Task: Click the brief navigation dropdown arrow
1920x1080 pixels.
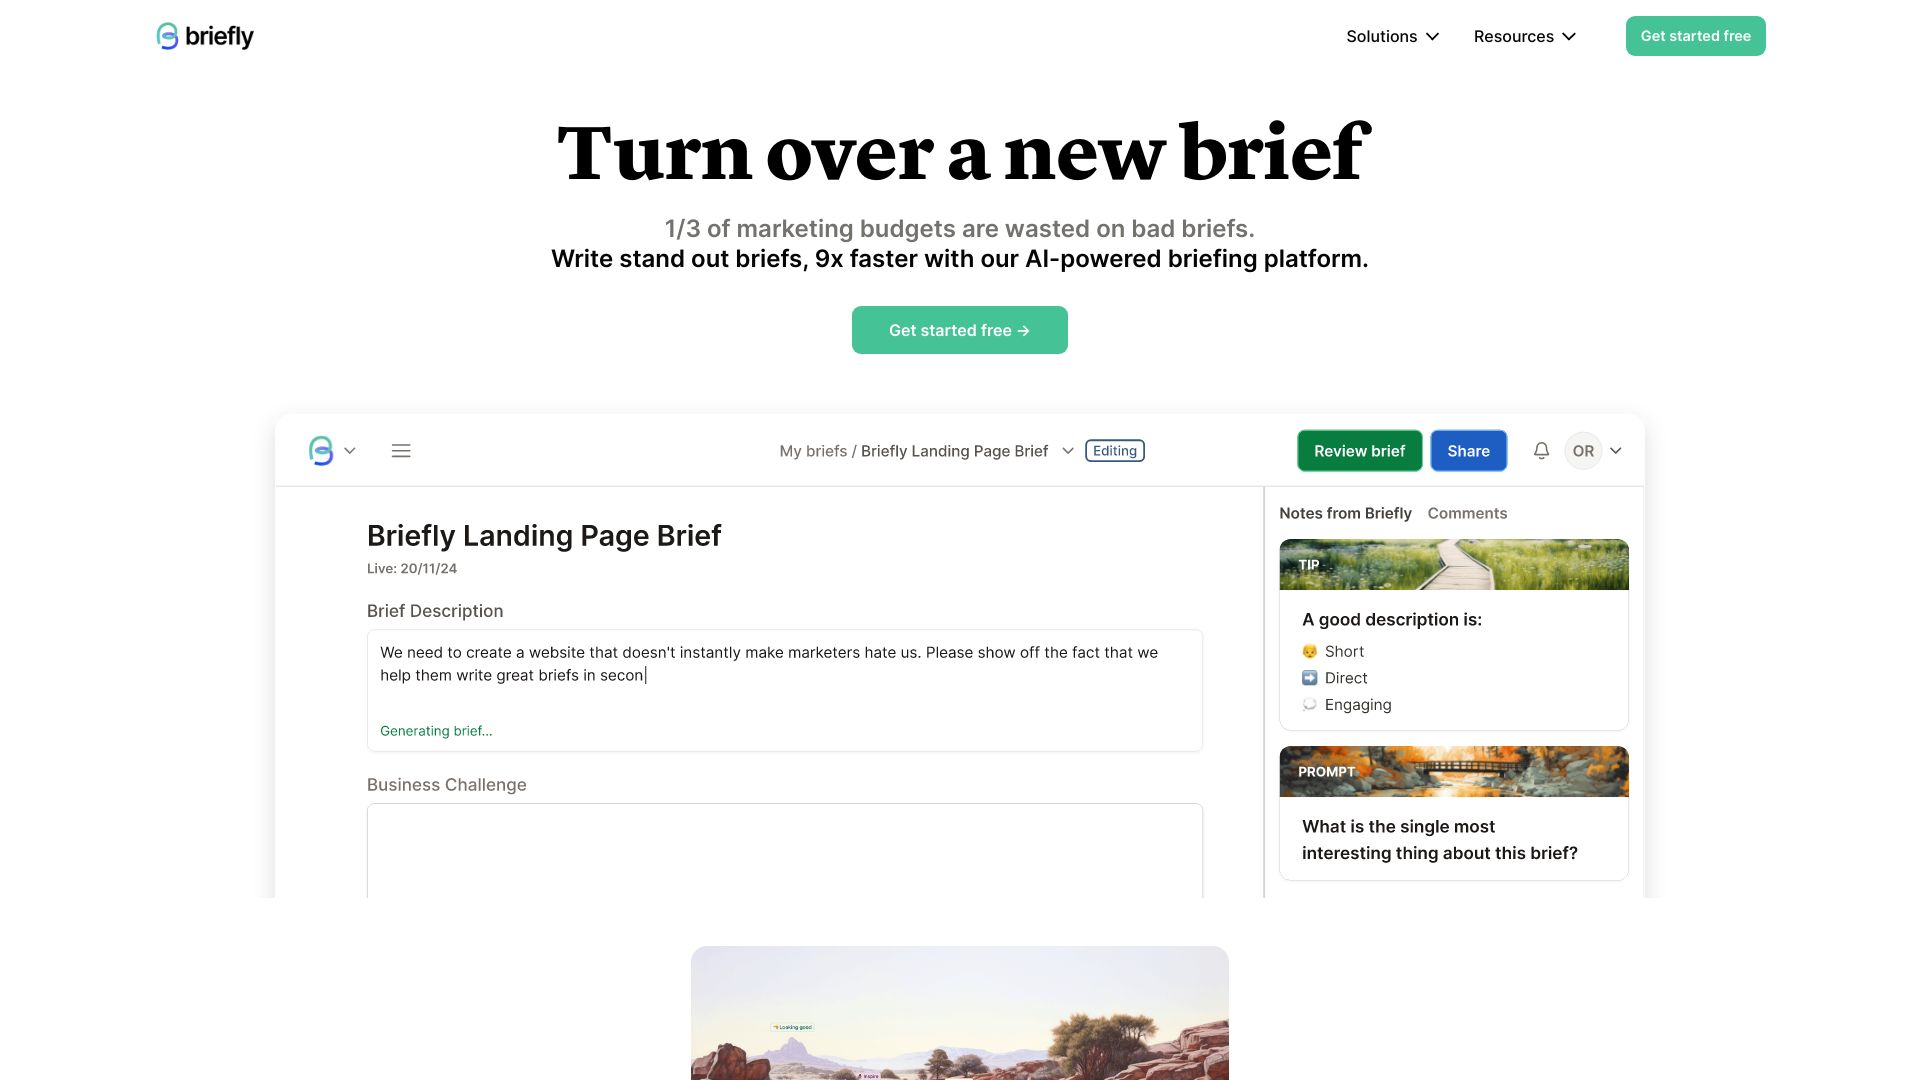Action: (1067, 450)
